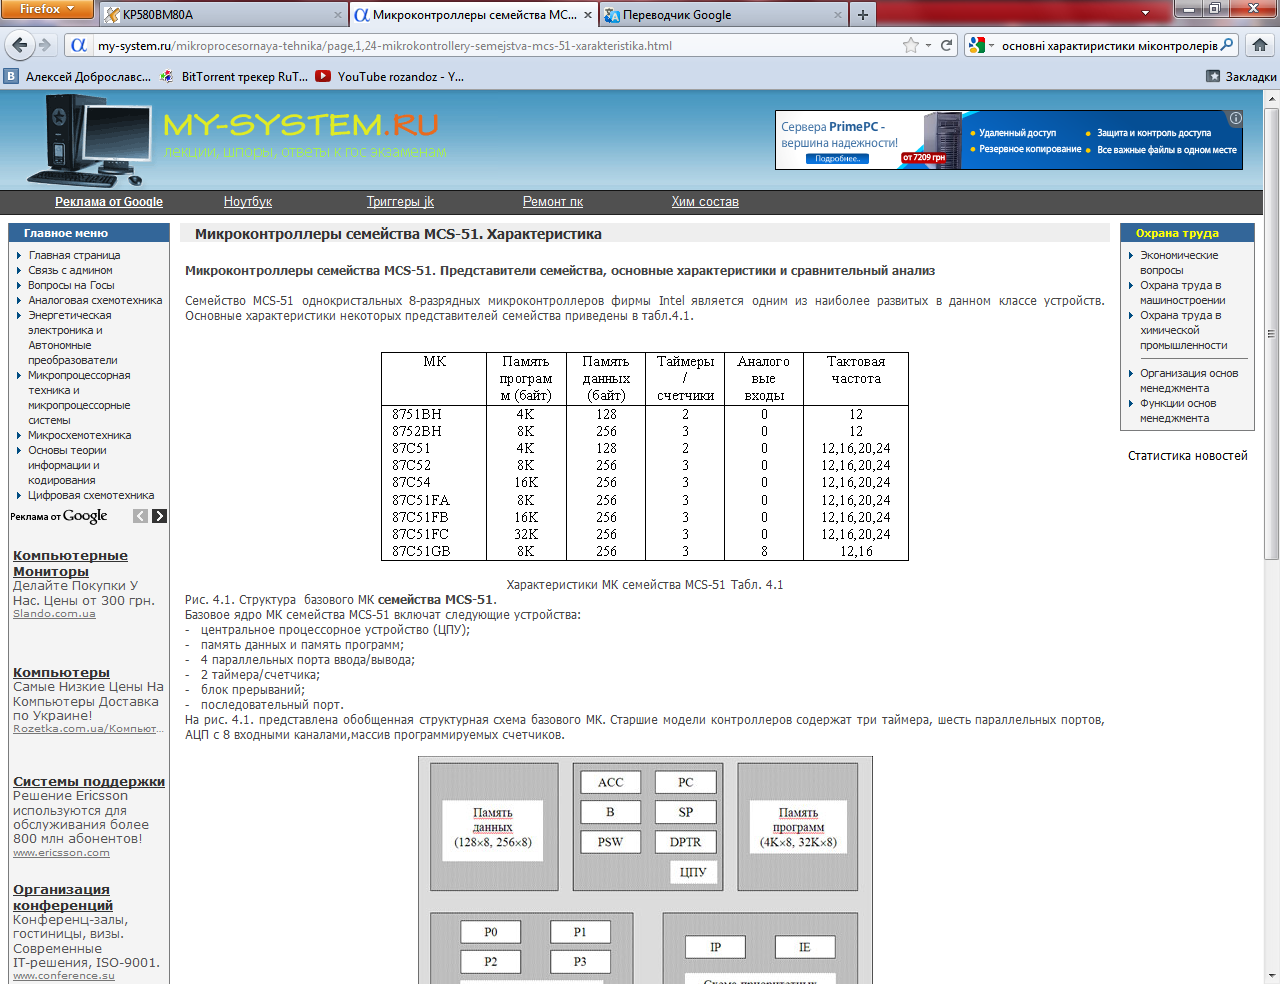
Task: Bookmark this page with the star icon
Action: click(x=910, y=45)
